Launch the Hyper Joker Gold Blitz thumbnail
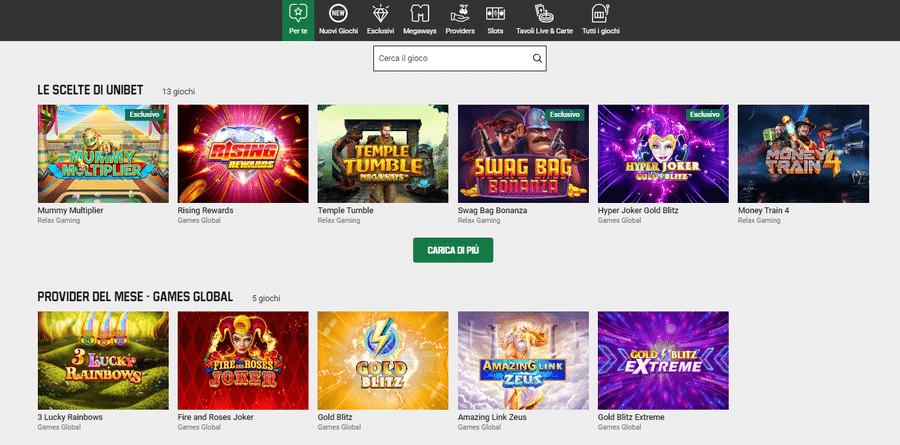 click(663, 154)
